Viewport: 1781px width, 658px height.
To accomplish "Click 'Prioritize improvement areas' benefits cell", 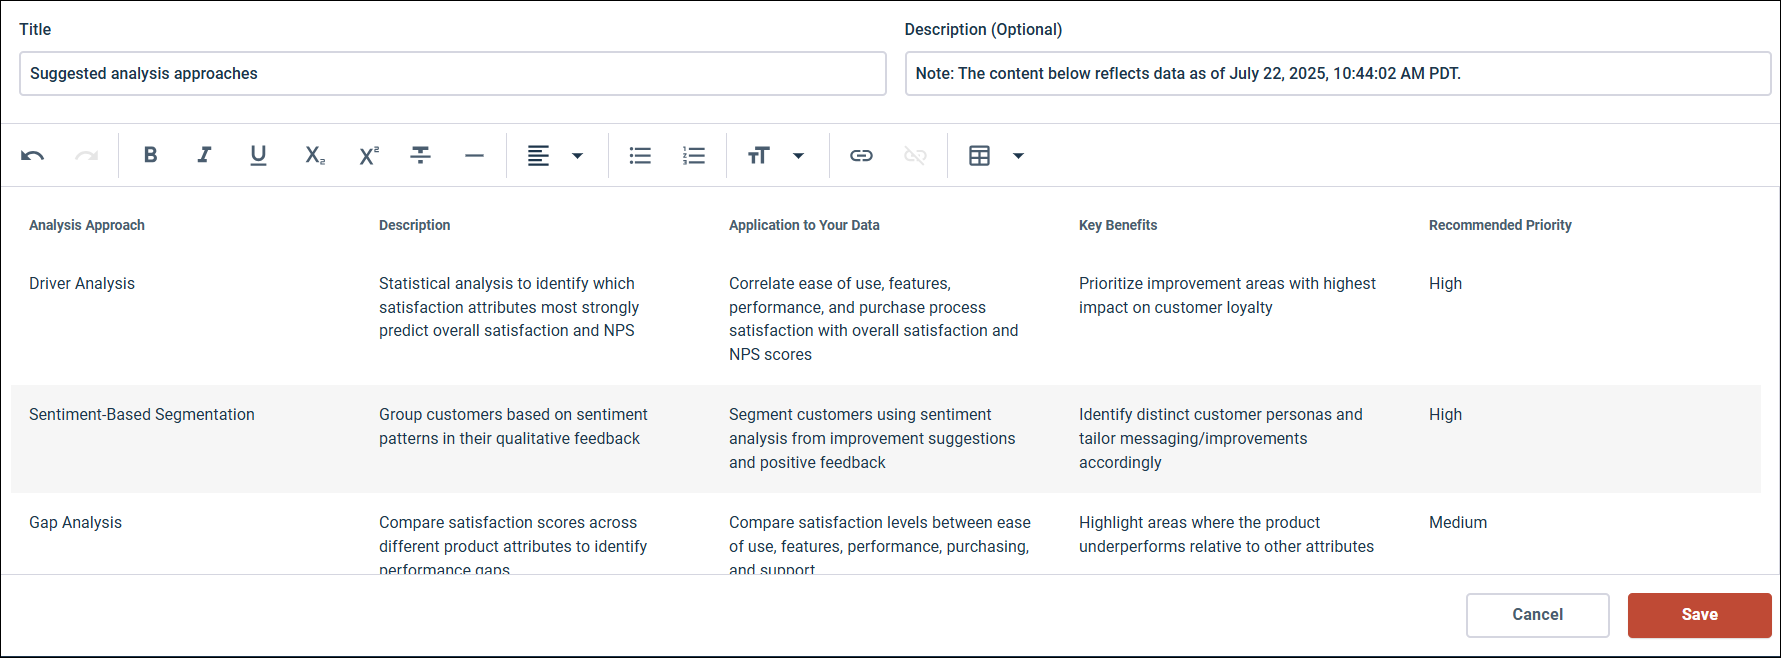I will pos(1227,296).
